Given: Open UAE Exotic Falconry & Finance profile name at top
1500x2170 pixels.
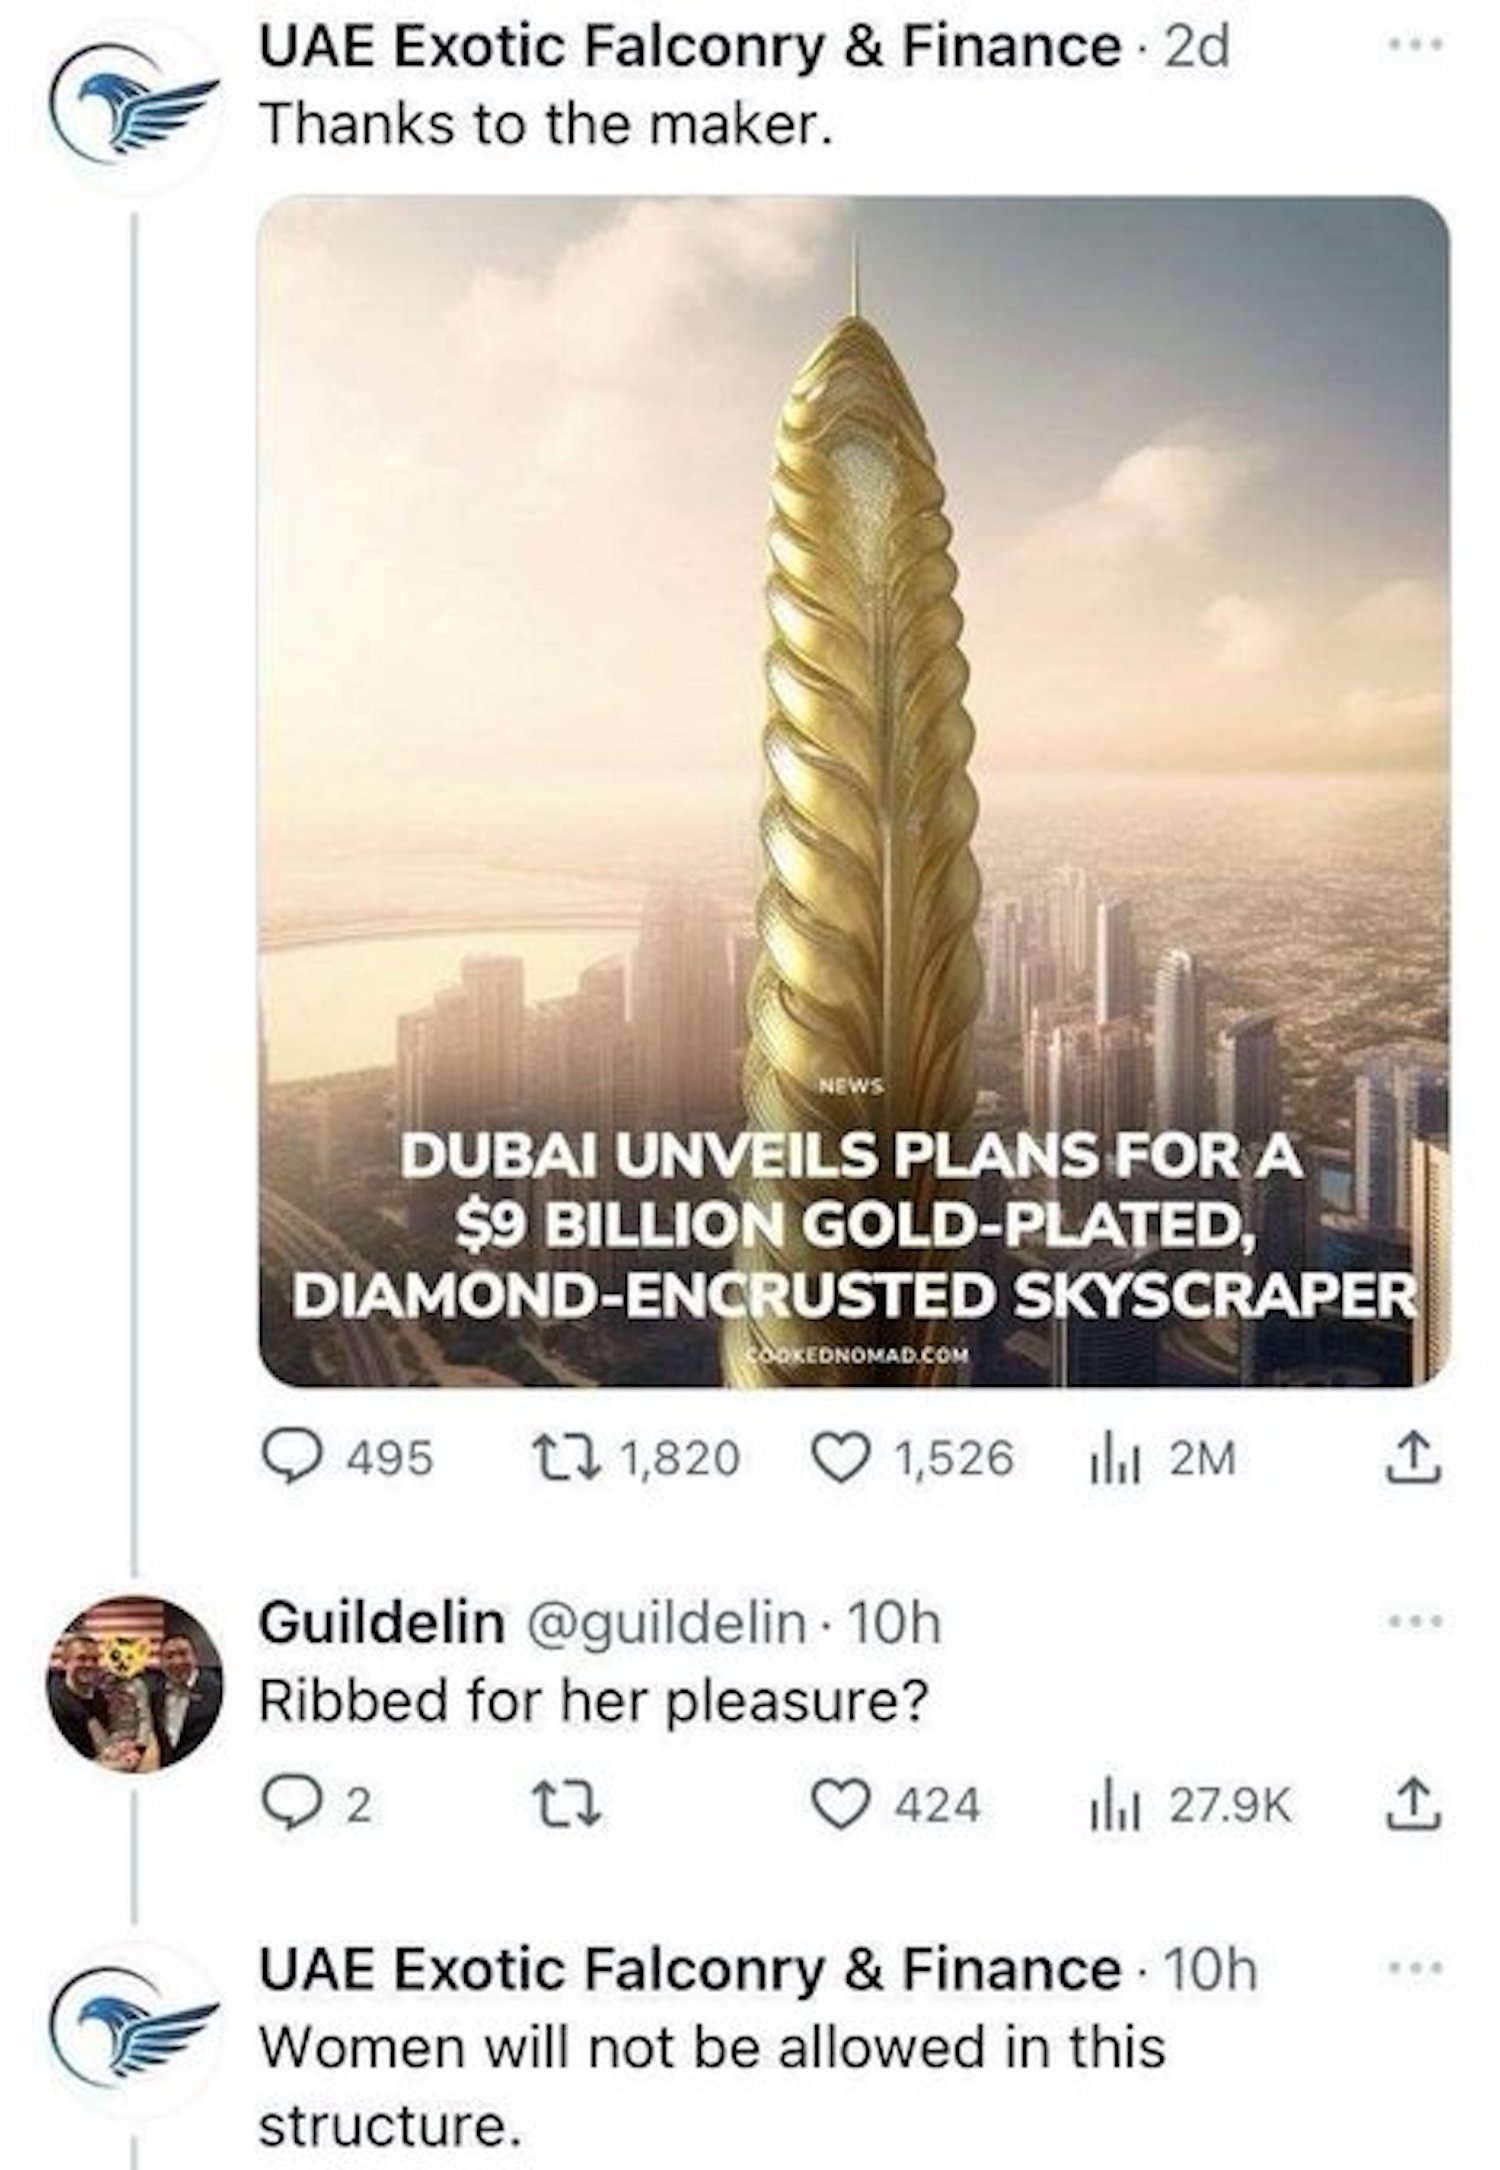Looking at the screenshot, I should pyautogui.click(x=690, y=48).
